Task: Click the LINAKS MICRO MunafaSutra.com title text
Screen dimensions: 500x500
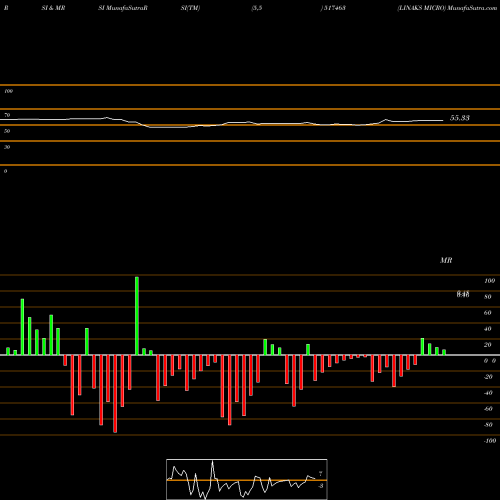Action: (447, 8)
